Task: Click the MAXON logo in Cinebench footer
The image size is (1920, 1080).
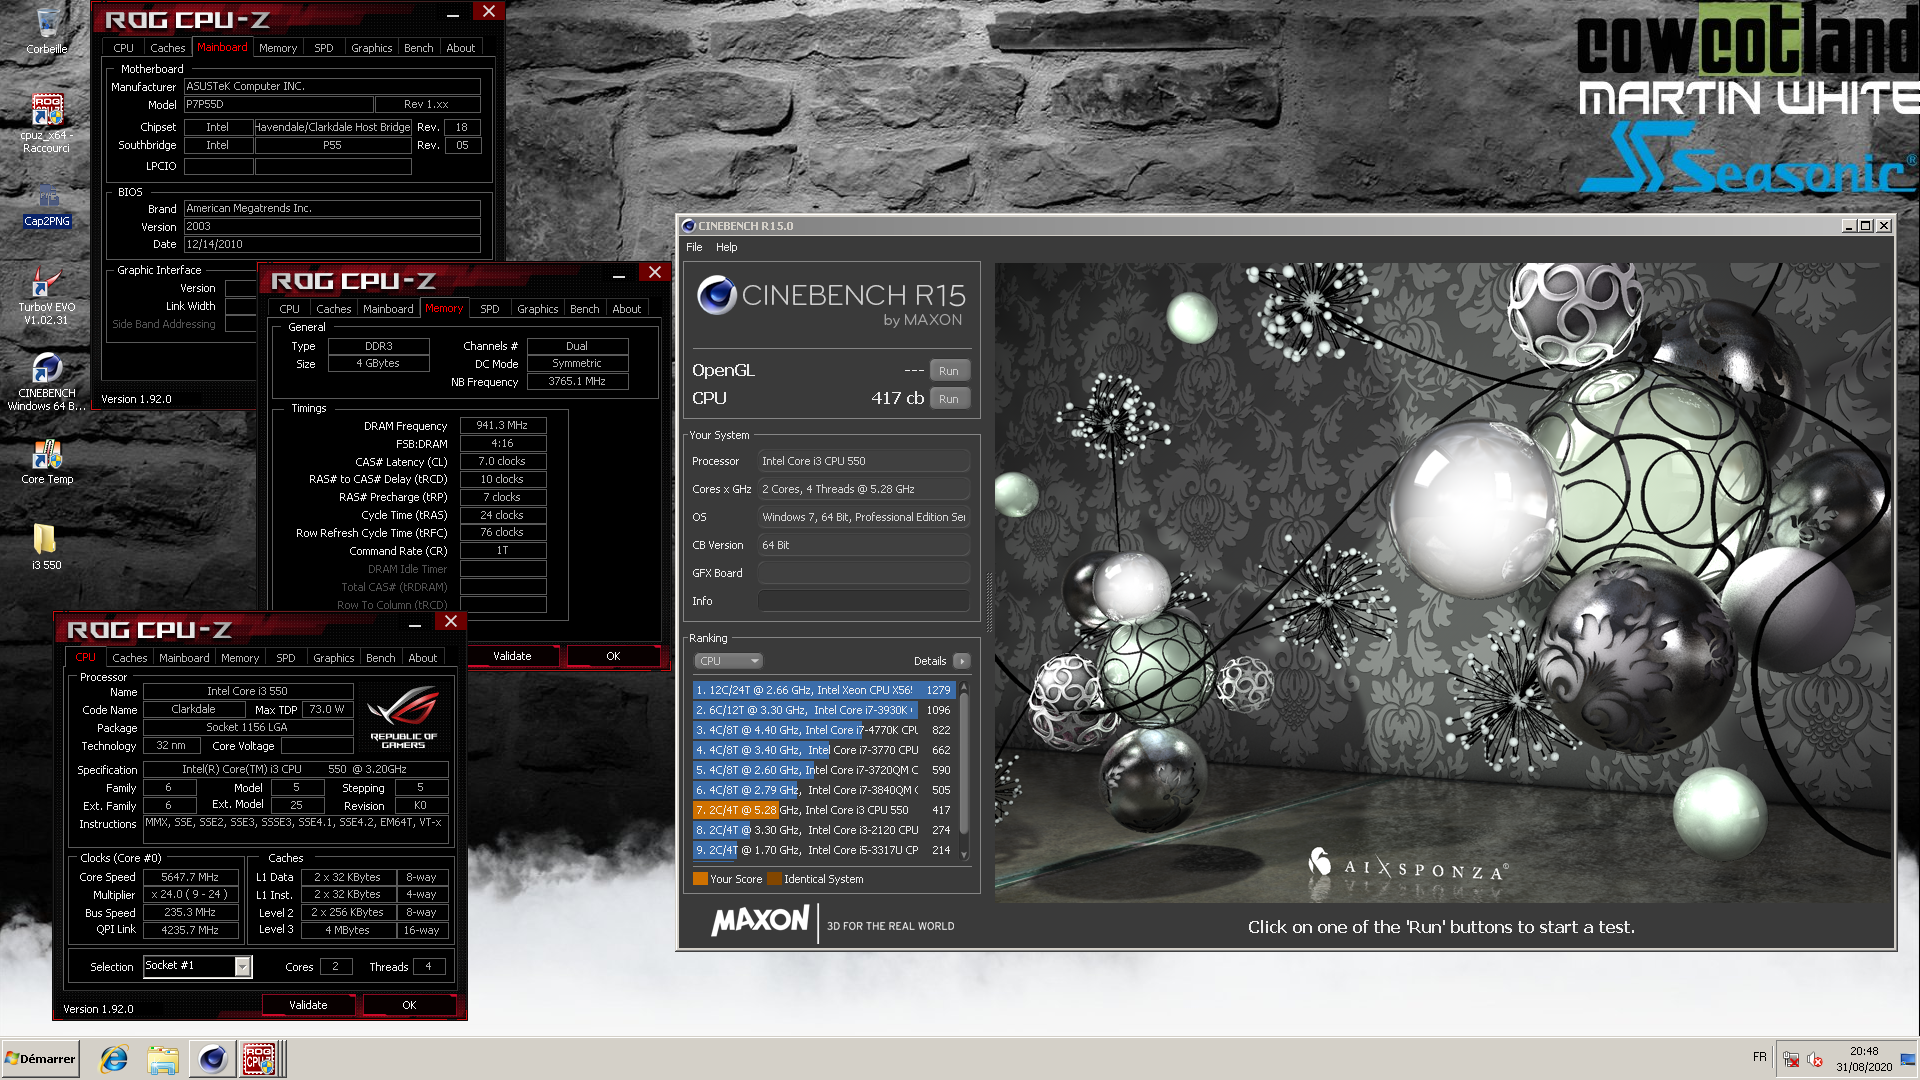Action: [760, 921]
